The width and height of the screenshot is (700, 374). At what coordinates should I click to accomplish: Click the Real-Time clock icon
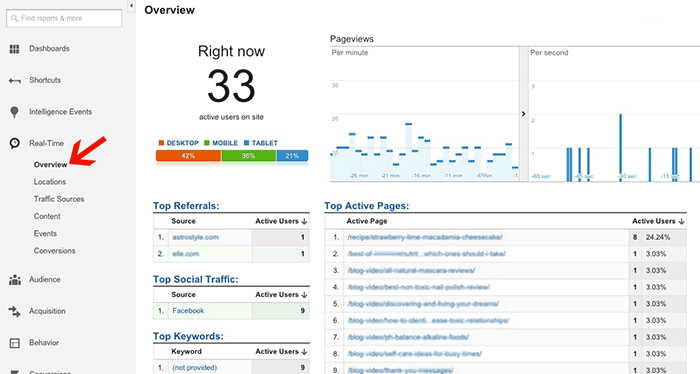[14, 143]
